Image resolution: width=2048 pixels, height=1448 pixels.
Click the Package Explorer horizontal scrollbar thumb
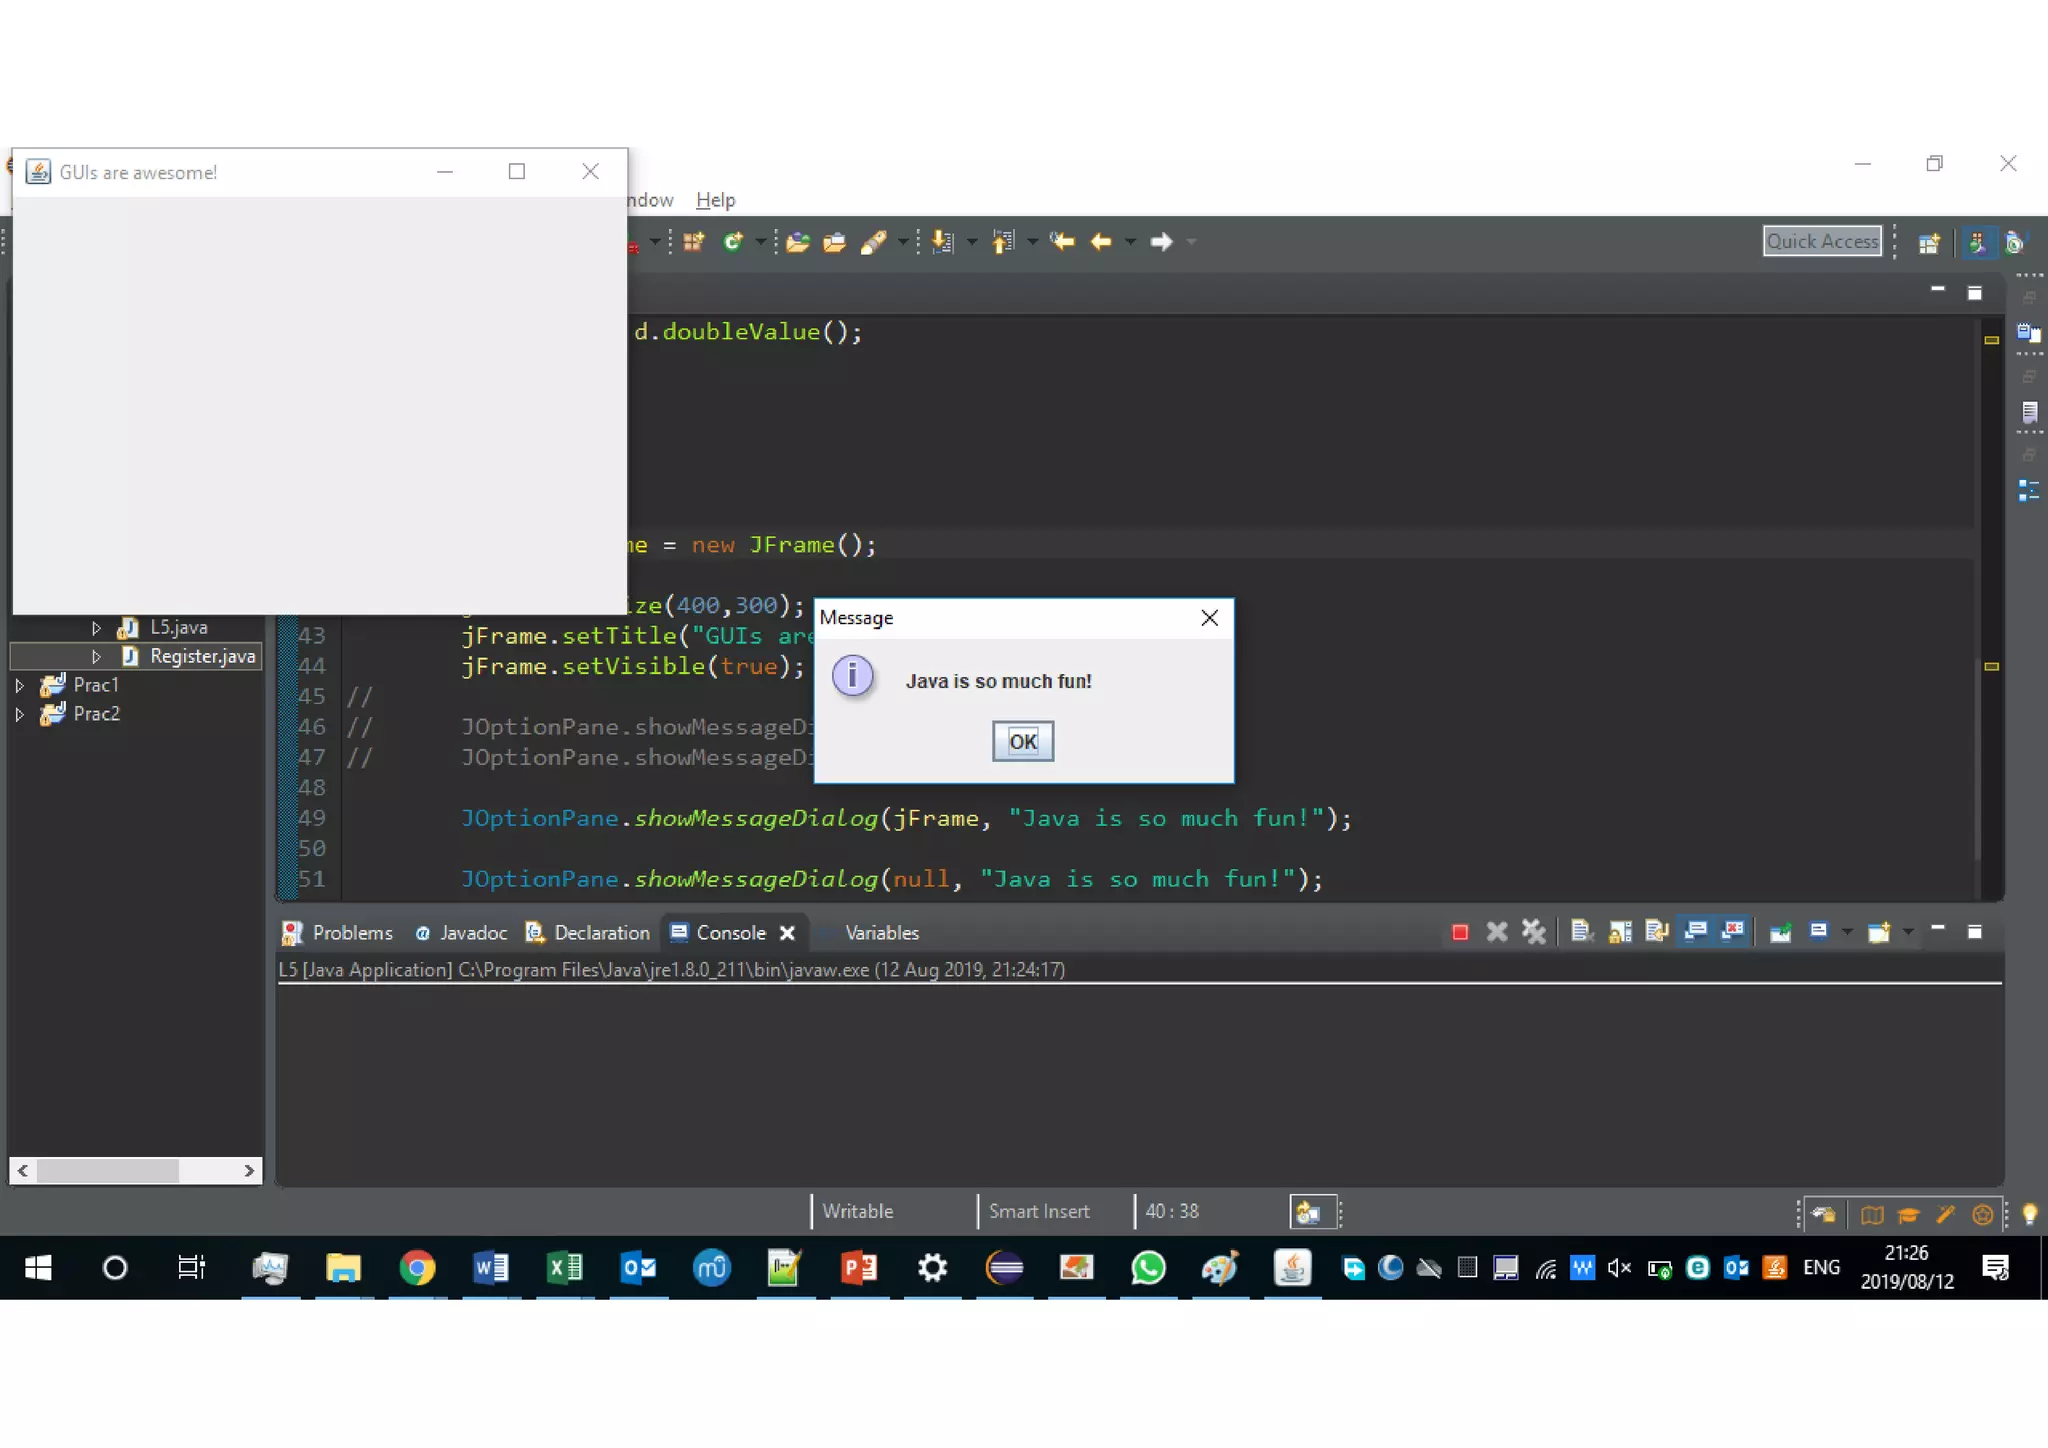(108, 1170)
